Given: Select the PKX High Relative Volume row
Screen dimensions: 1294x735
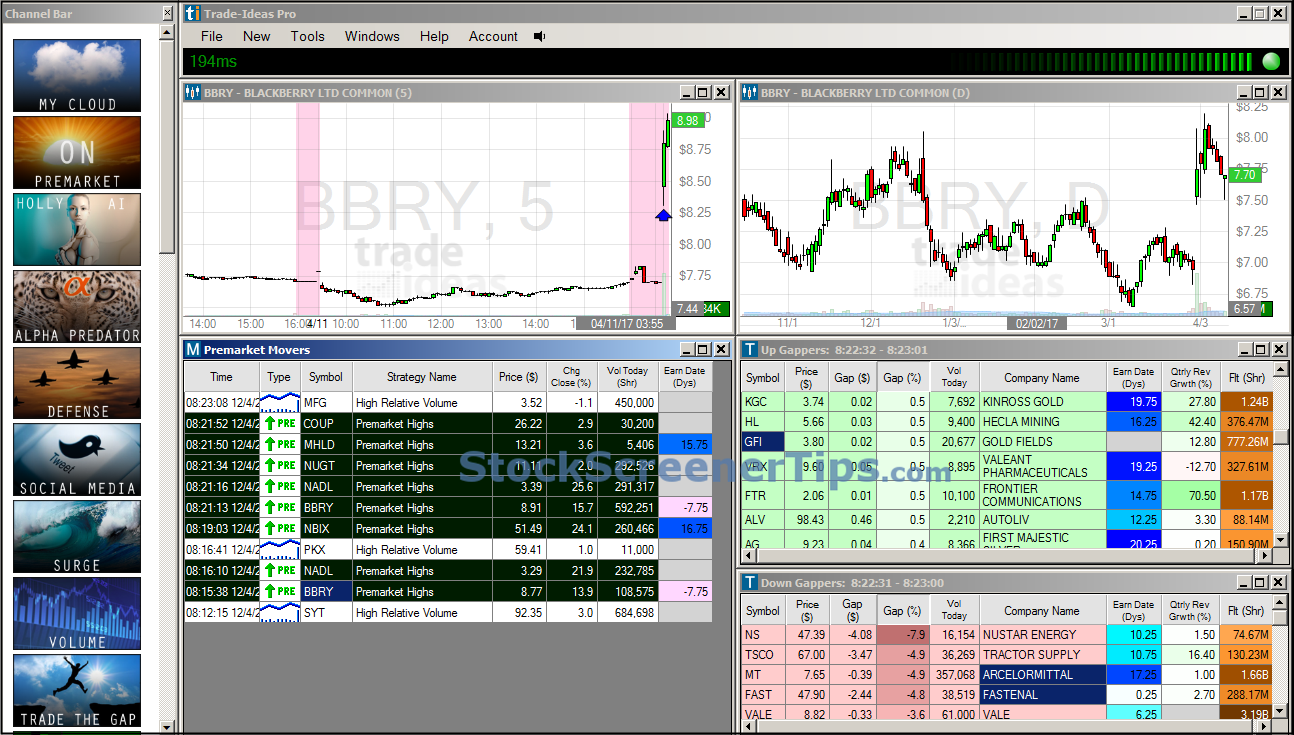Looking at the screenshot, I should [448, 550].
